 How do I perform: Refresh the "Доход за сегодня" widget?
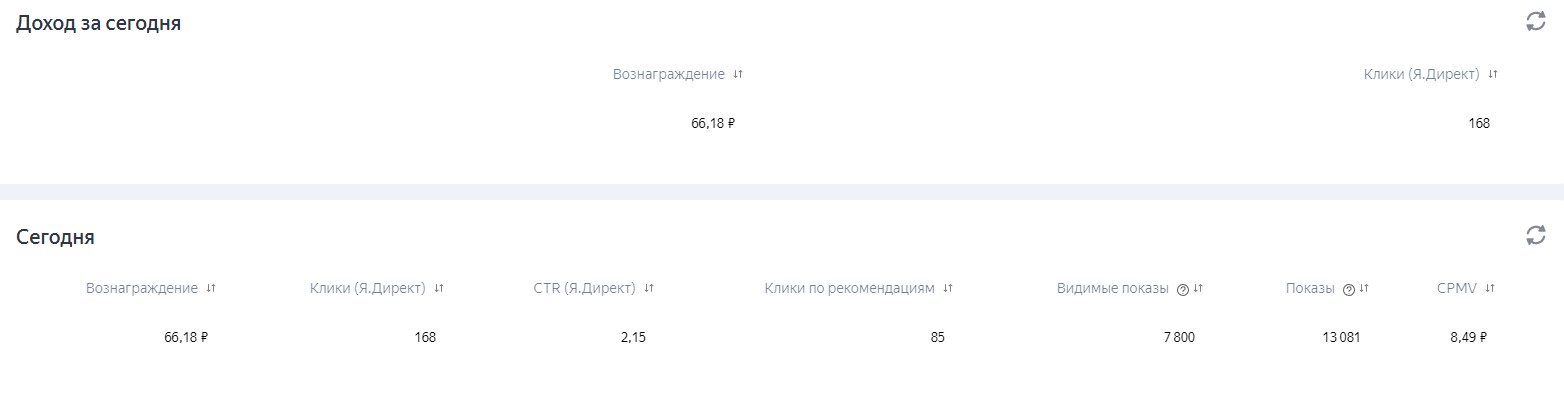(x=1535, y=21)
